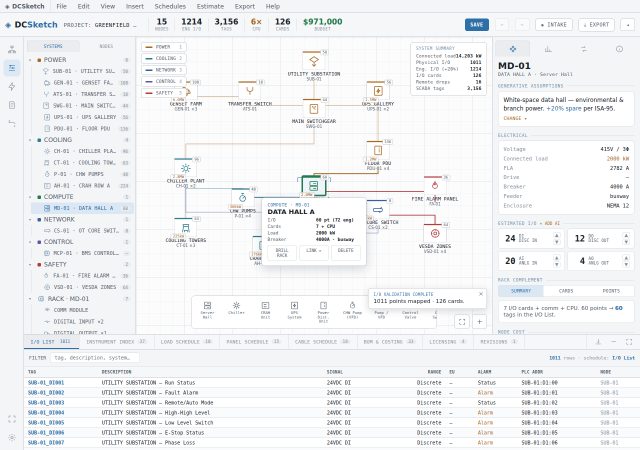Open the Estimate menu
The height and width of the screenshot is (450, 640).
pyautogui.click(x=210, y=6)
